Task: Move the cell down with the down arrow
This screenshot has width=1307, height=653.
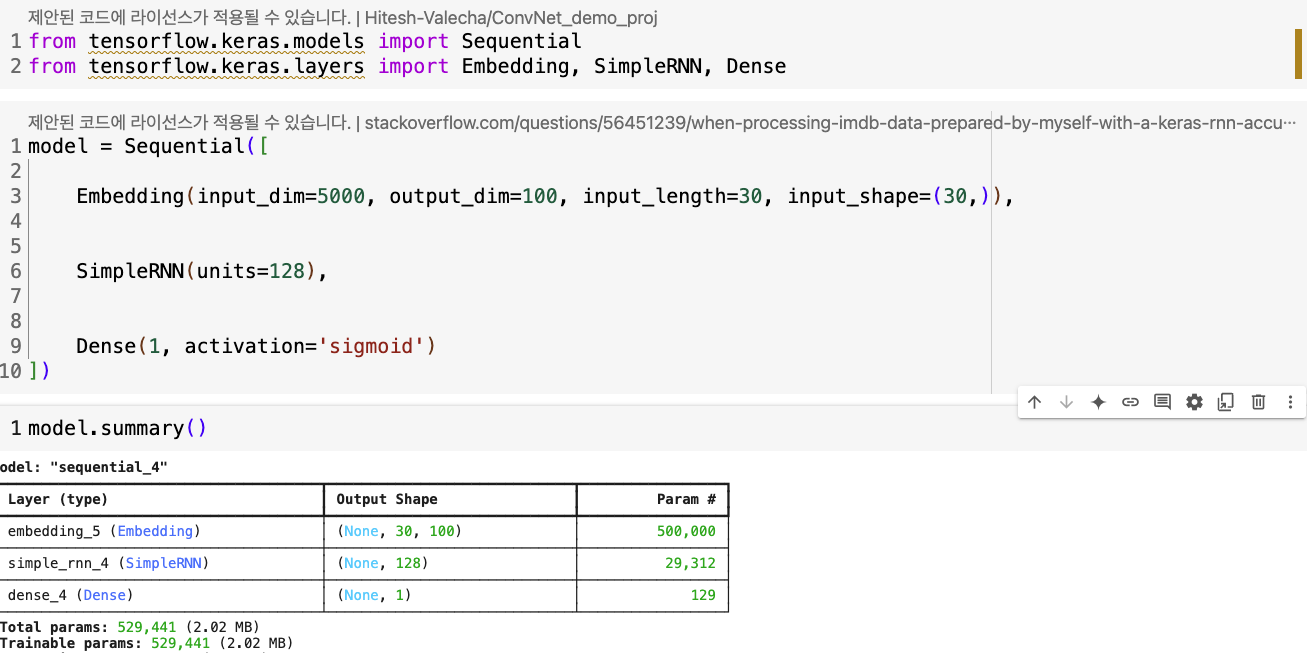Action: pos(1066,402)
